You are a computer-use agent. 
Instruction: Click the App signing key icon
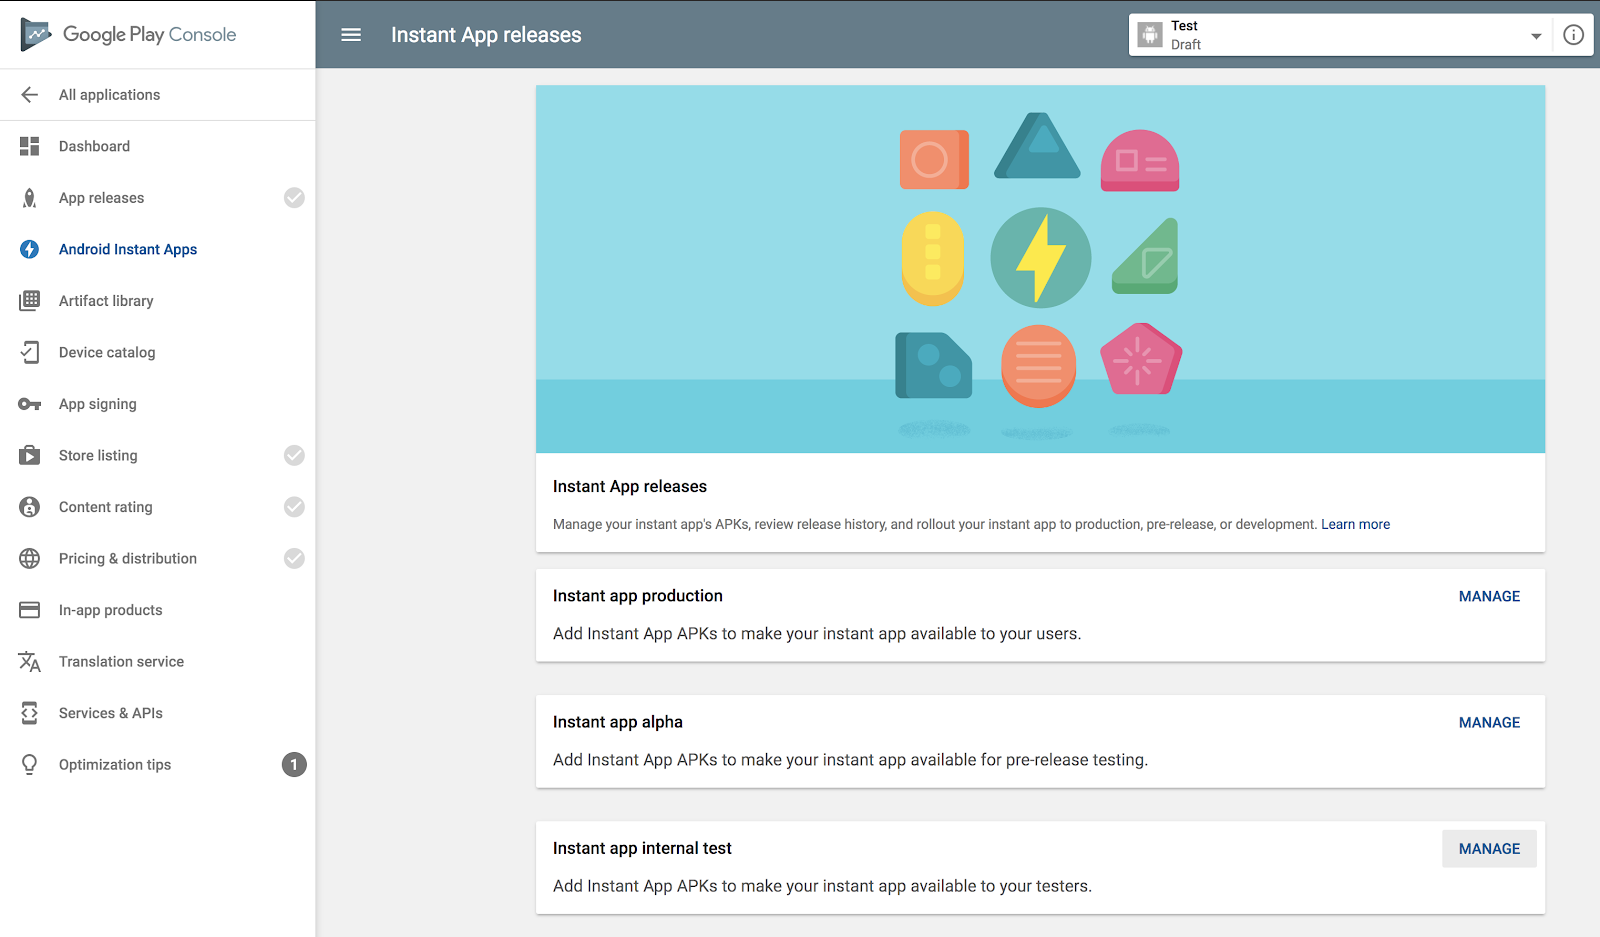(x=30, y=404)
